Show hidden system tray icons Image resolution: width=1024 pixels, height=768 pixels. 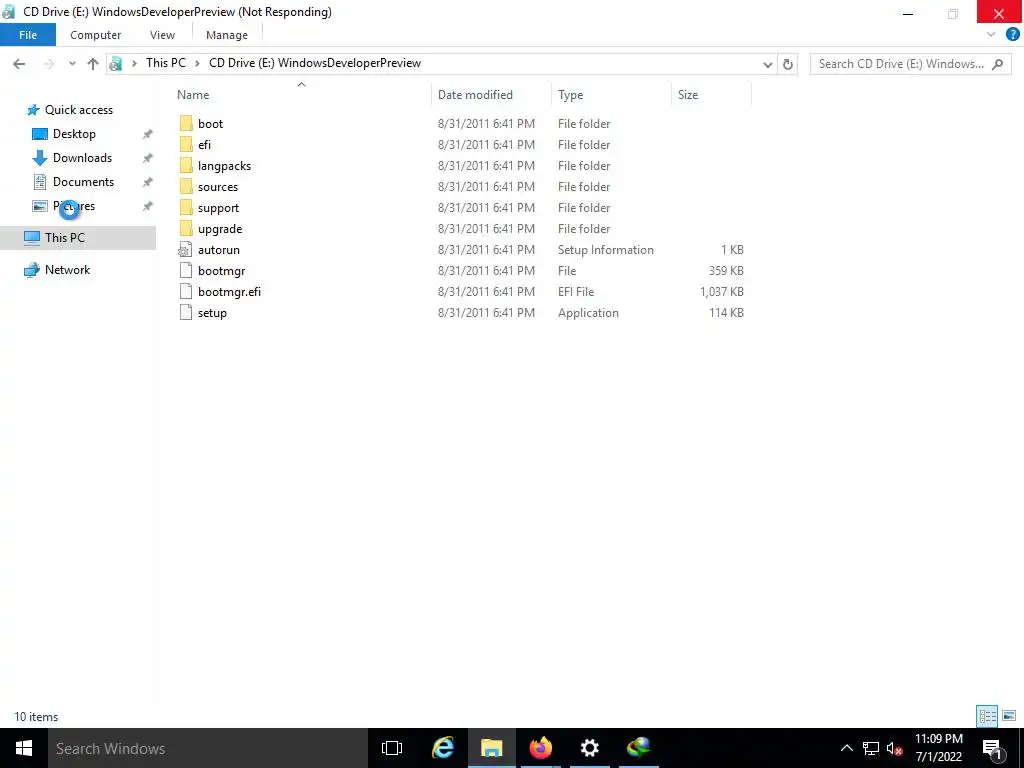(x=846, y=748)
